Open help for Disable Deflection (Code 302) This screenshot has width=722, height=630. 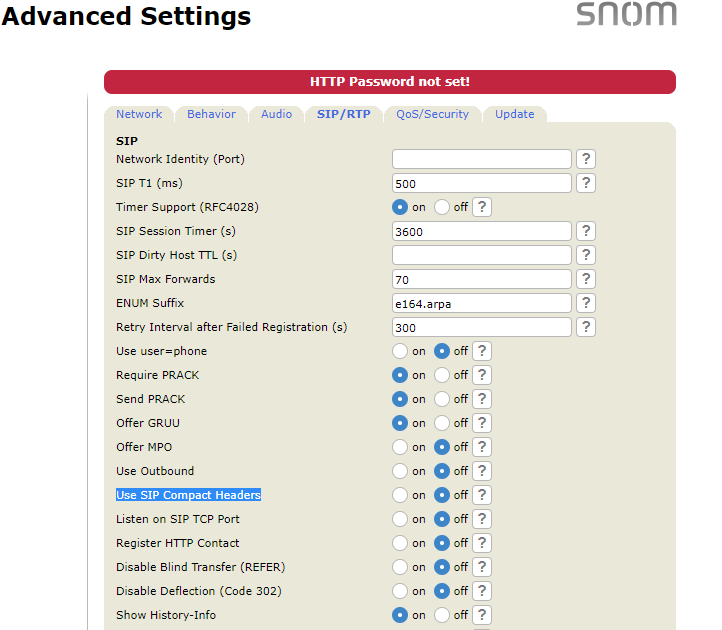click(x=482, y=591)
